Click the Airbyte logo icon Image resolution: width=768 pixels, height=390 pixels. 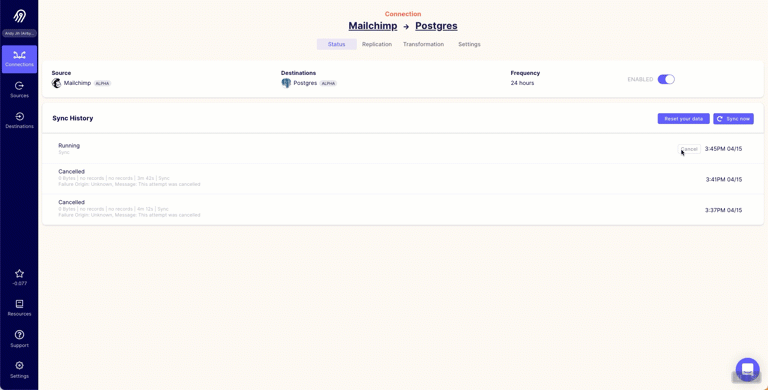point(19,16)
